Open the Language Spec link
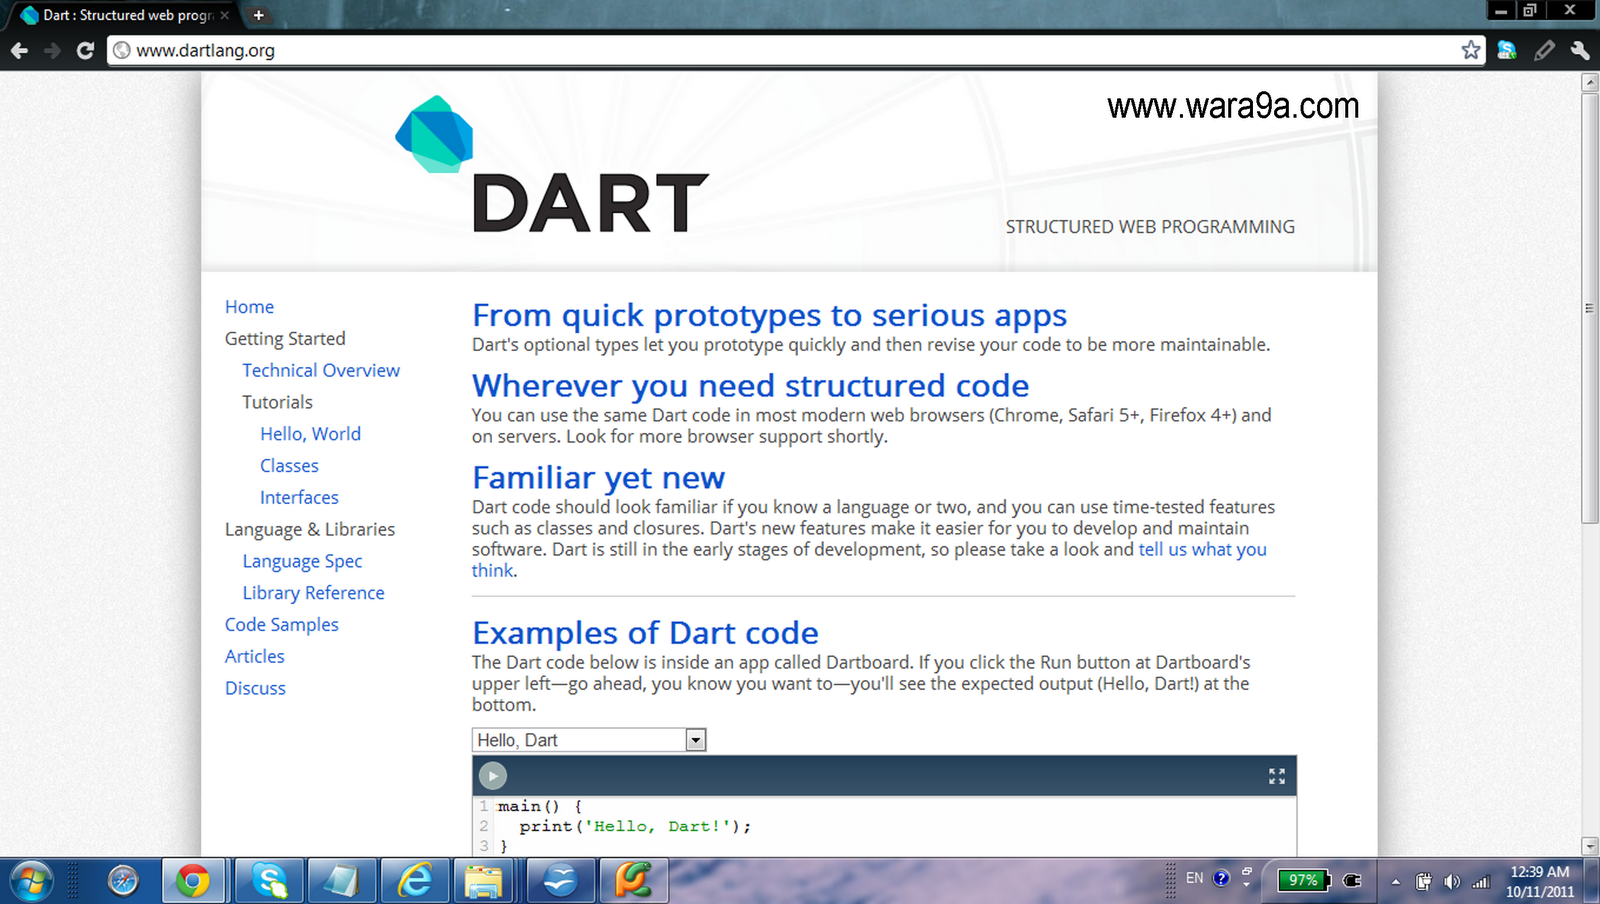Image resolution: width=1600 pixels, height=904 pixels. 302,562
